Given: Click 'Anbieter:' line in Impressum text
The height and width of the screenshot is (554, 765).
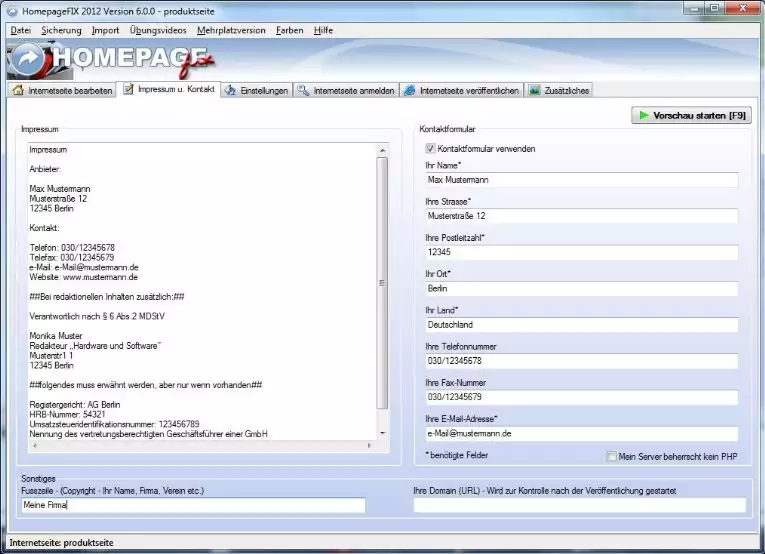Looking at the screenshot, I should click(45, 169).
